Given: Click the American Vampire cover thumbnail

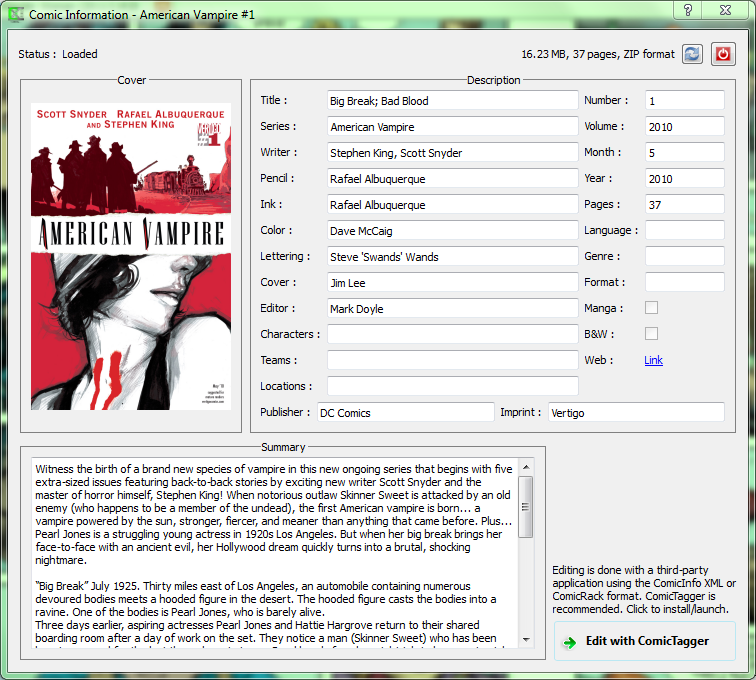Looking at the screenshot, I should point(131,256).
